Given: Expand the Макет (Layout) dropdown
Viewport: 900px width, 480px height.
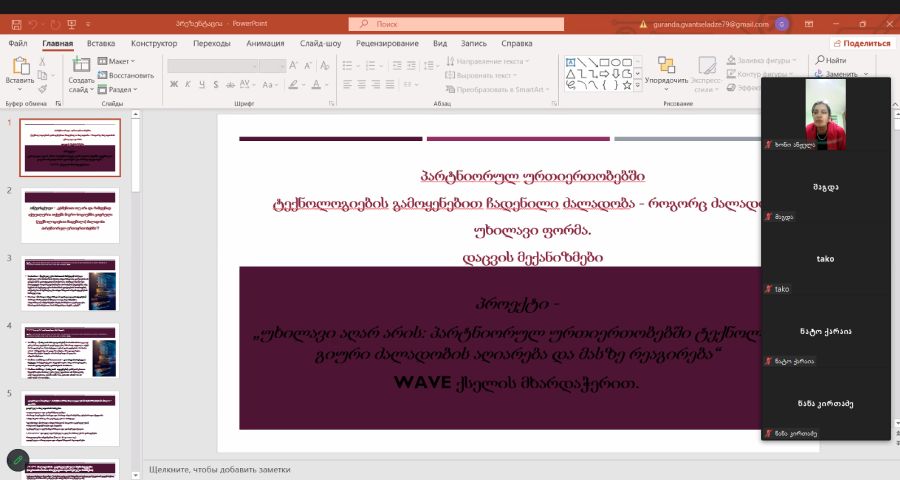Looking at the screenshot, I should 122,61.
